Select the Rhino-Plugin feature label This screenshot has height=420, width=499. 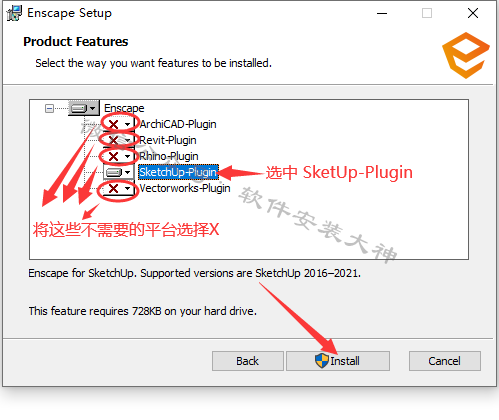coord(169,156)
